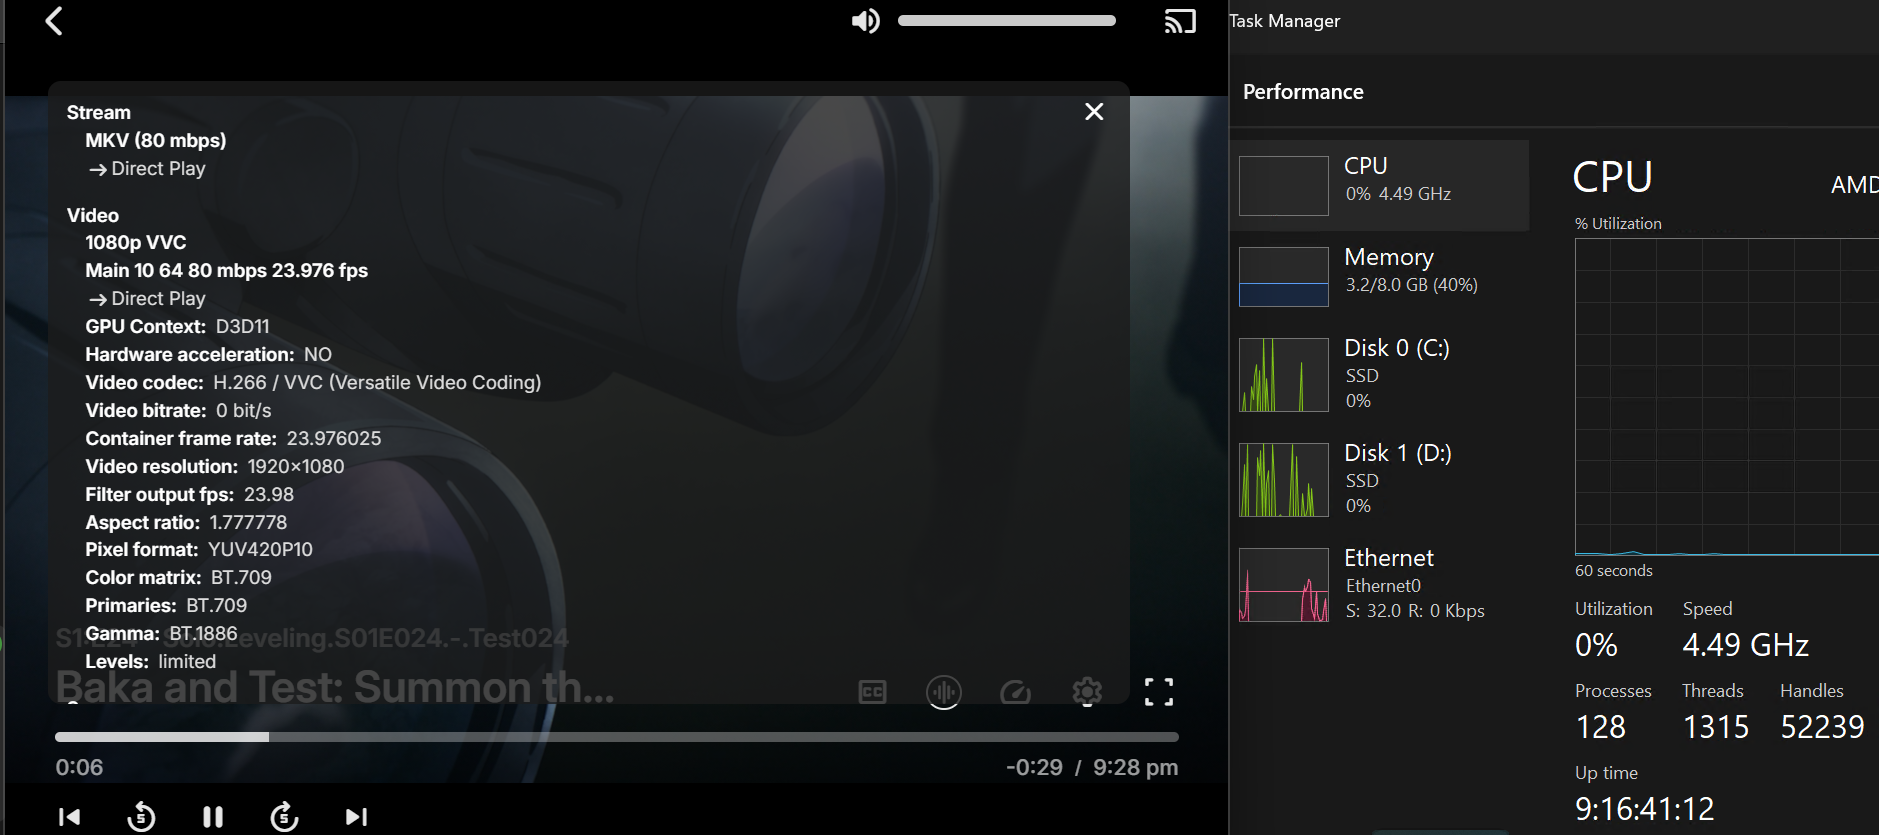Click the Task Manager window title

click(x=1285, y=21)
